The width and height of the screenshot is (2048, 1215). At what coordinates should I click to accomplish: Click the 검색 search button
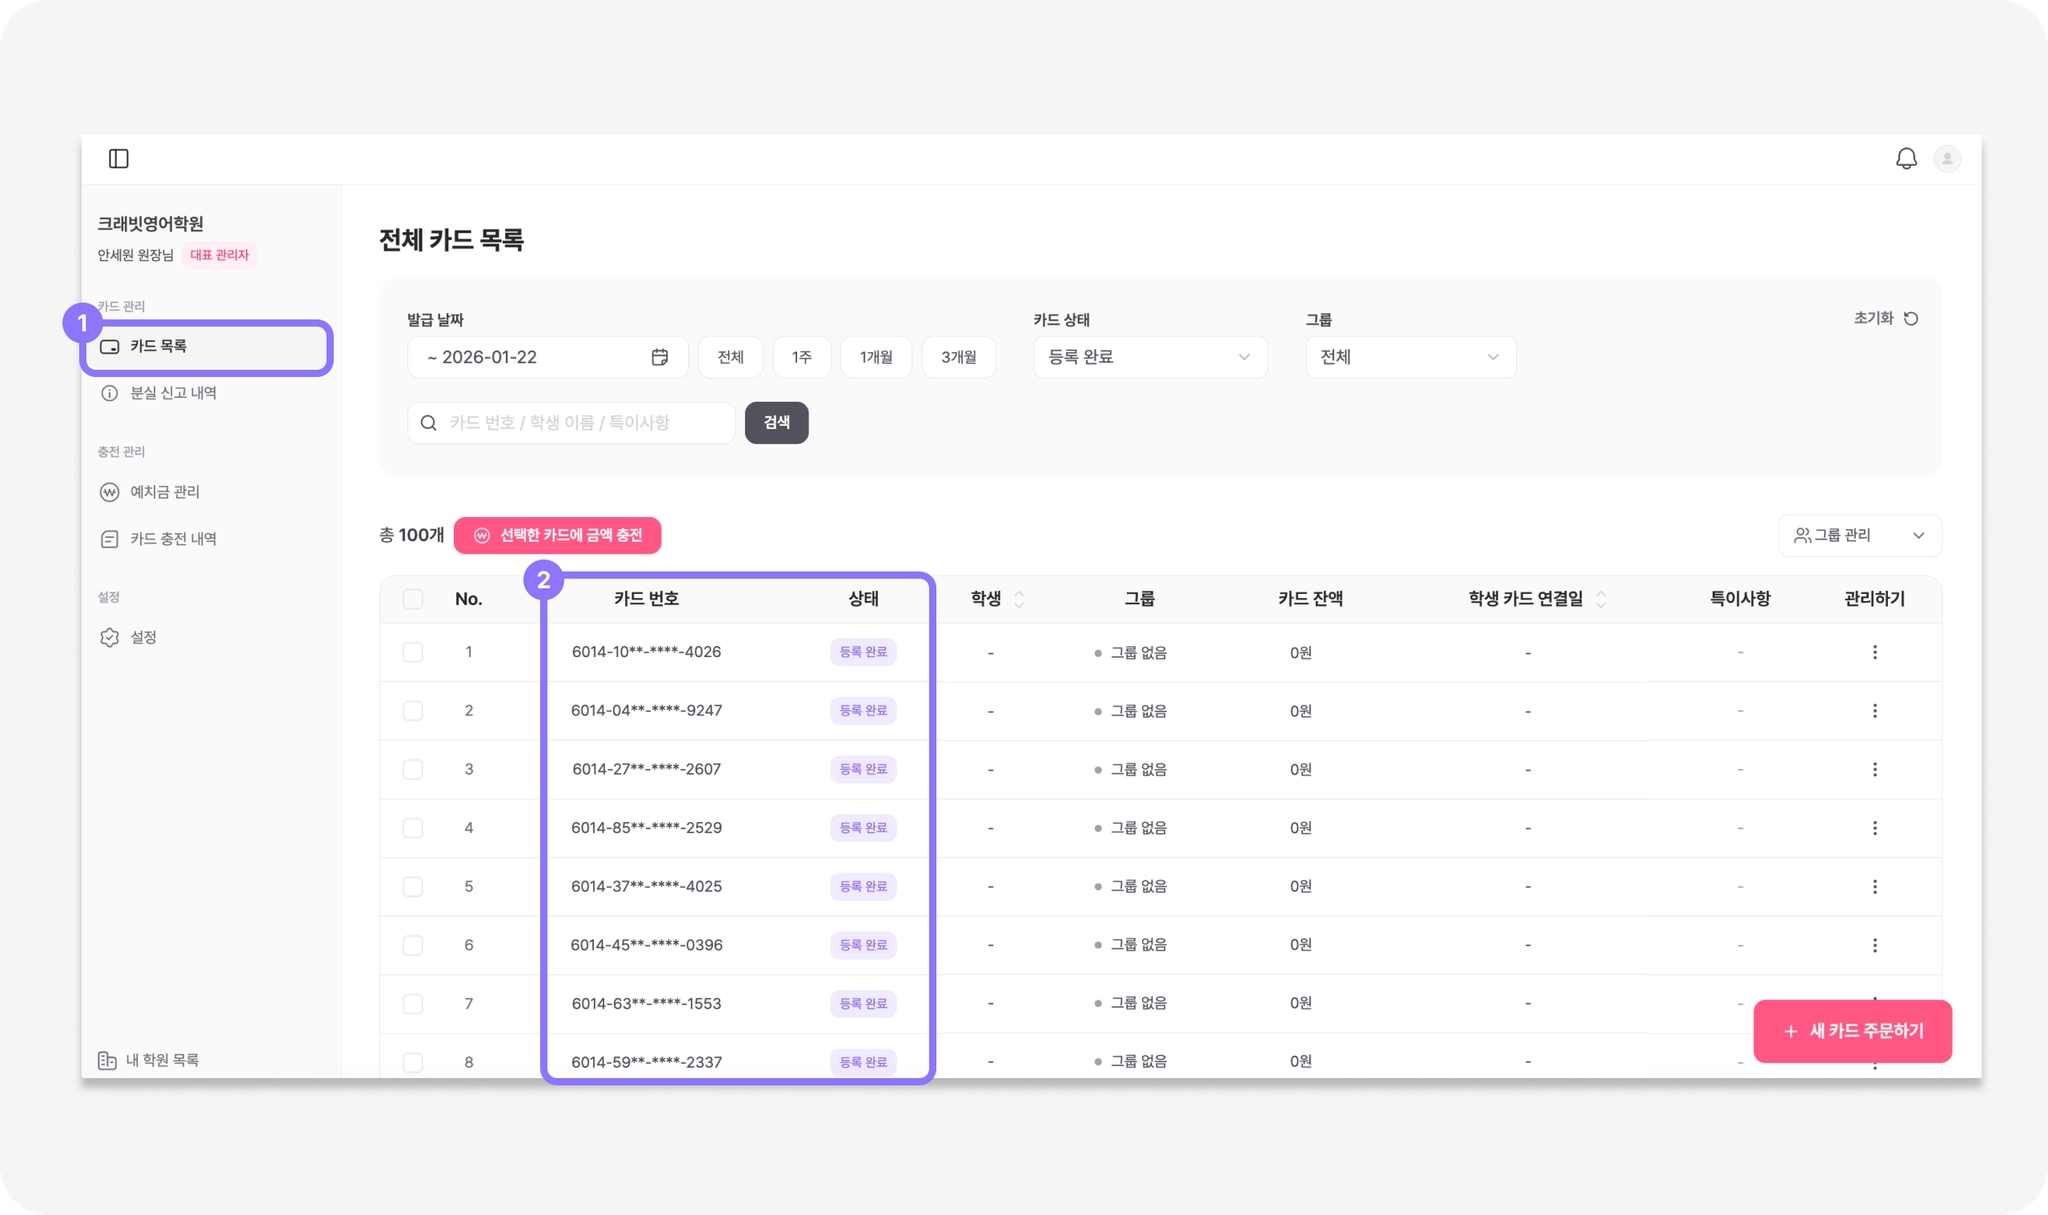point(776,423)
